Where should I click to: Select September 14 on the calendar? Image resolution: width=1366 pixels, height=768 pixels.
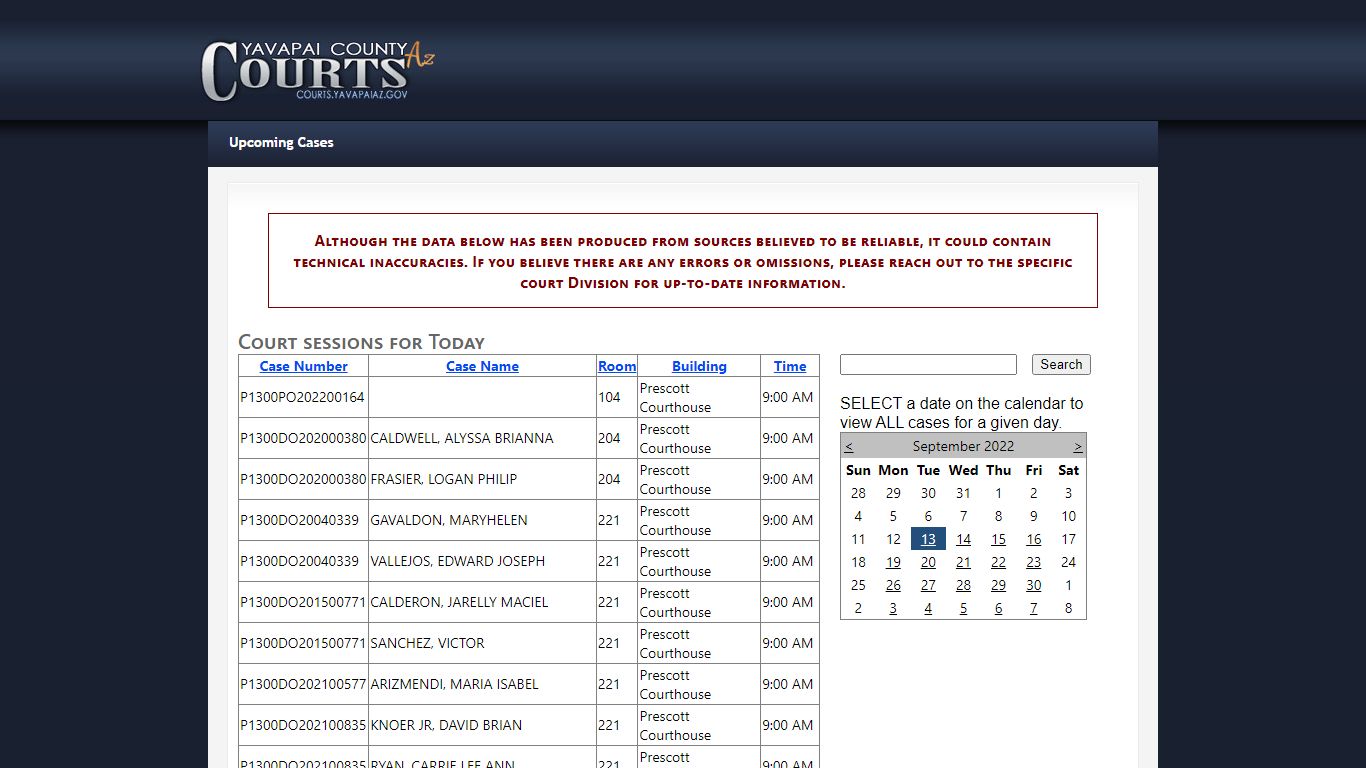[963, 539]
